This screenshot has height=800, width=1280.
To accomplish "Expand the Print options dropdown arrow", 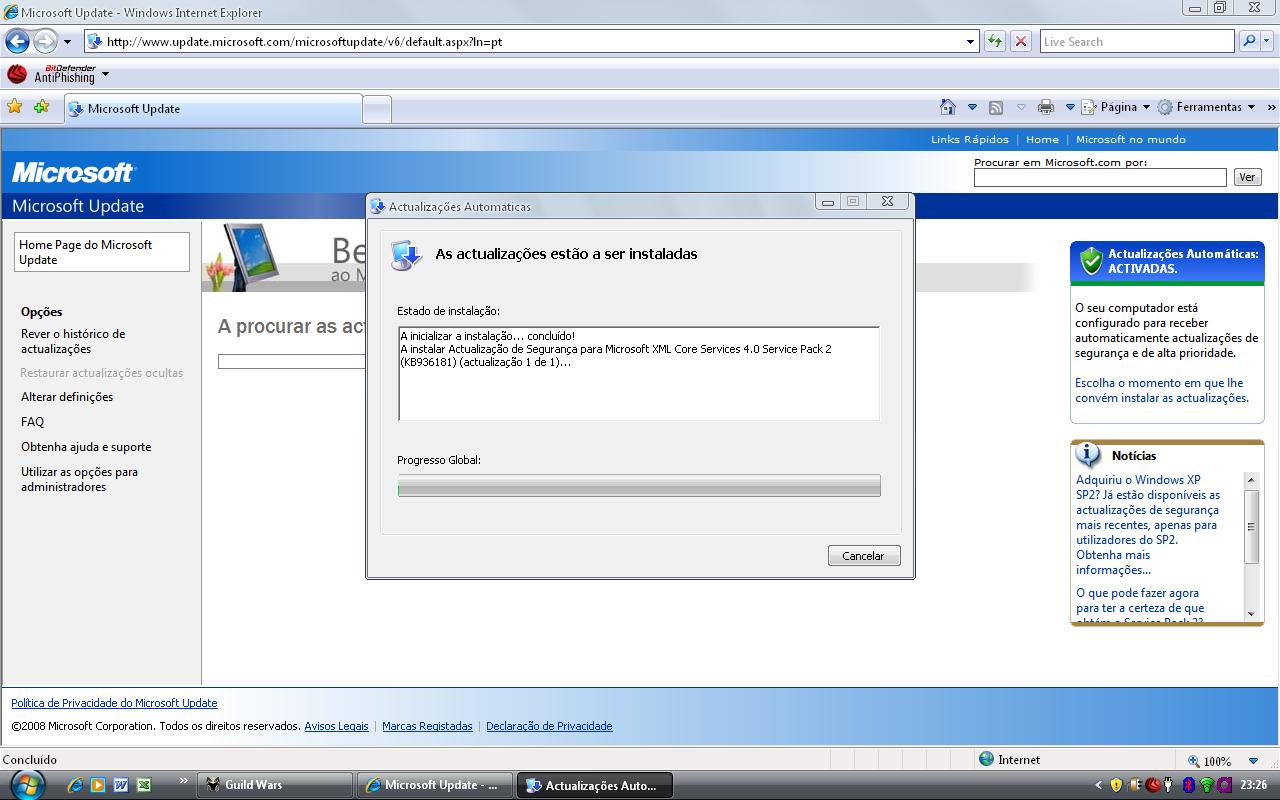I will 1069,107.
